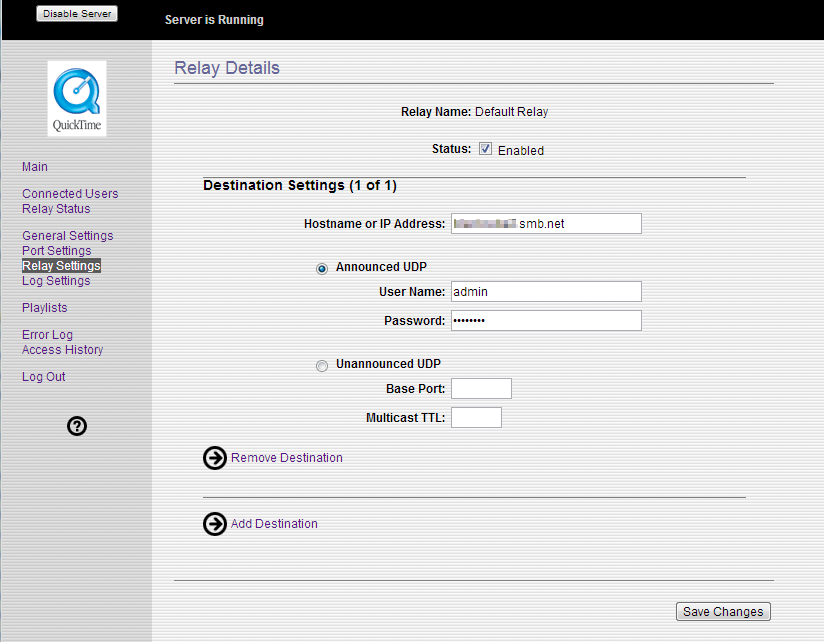Open Log Settings page

(x=56, y=281)
